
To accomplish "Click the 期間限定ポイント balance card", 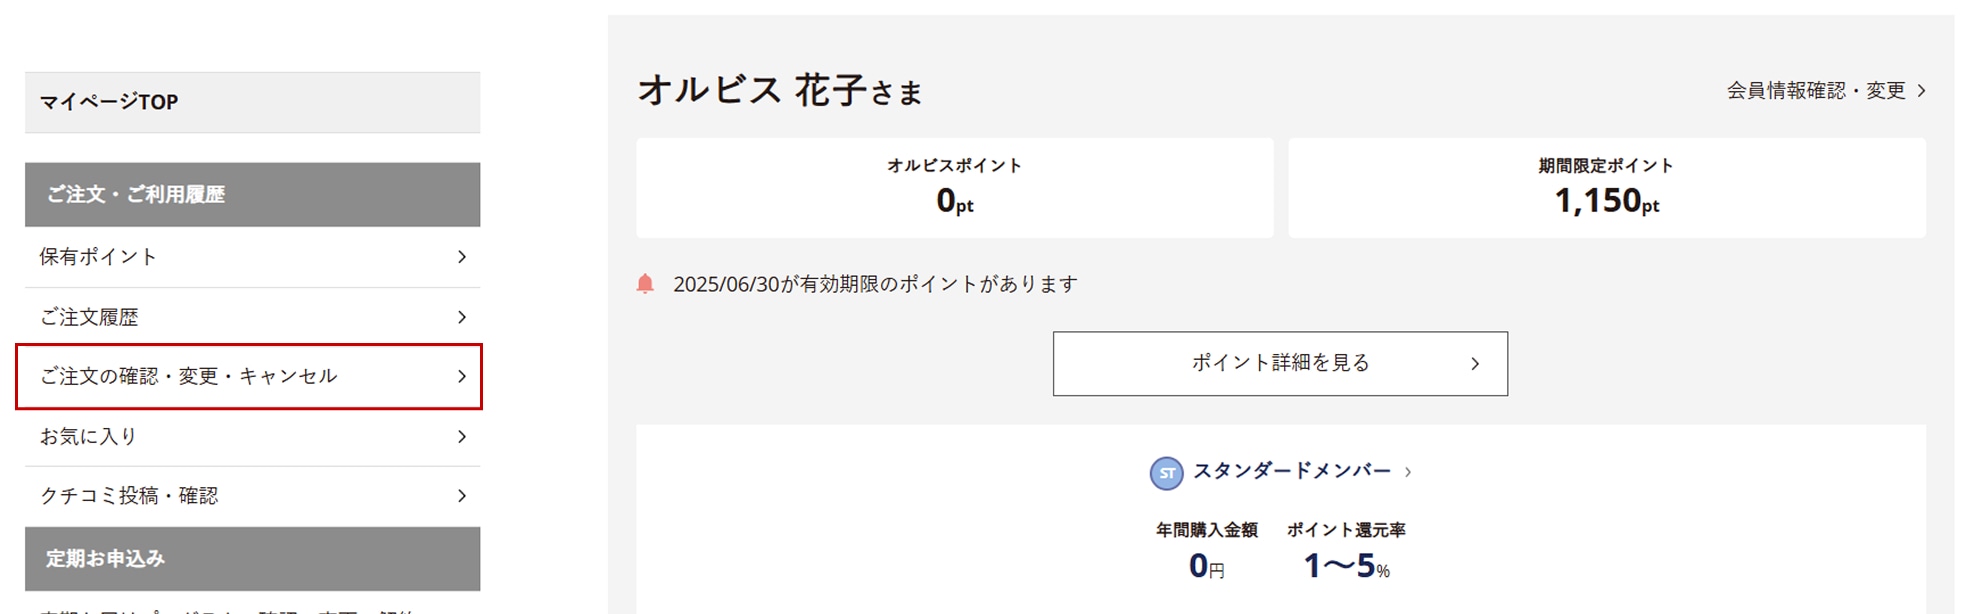I will (1606, 188).
